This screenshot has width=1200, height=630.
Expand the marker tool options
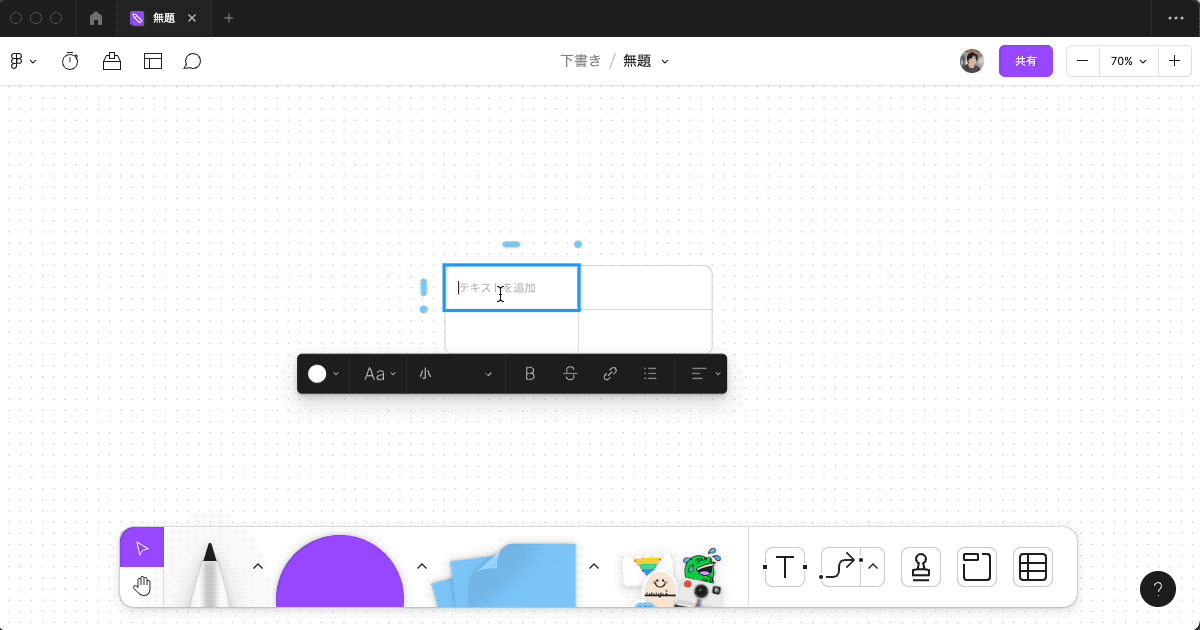pyautogui.click(x=257, y=566)
